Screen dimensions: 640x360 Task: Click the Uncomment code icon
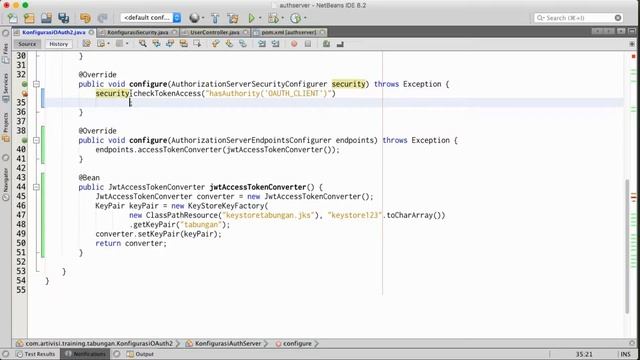coord(340,44)
